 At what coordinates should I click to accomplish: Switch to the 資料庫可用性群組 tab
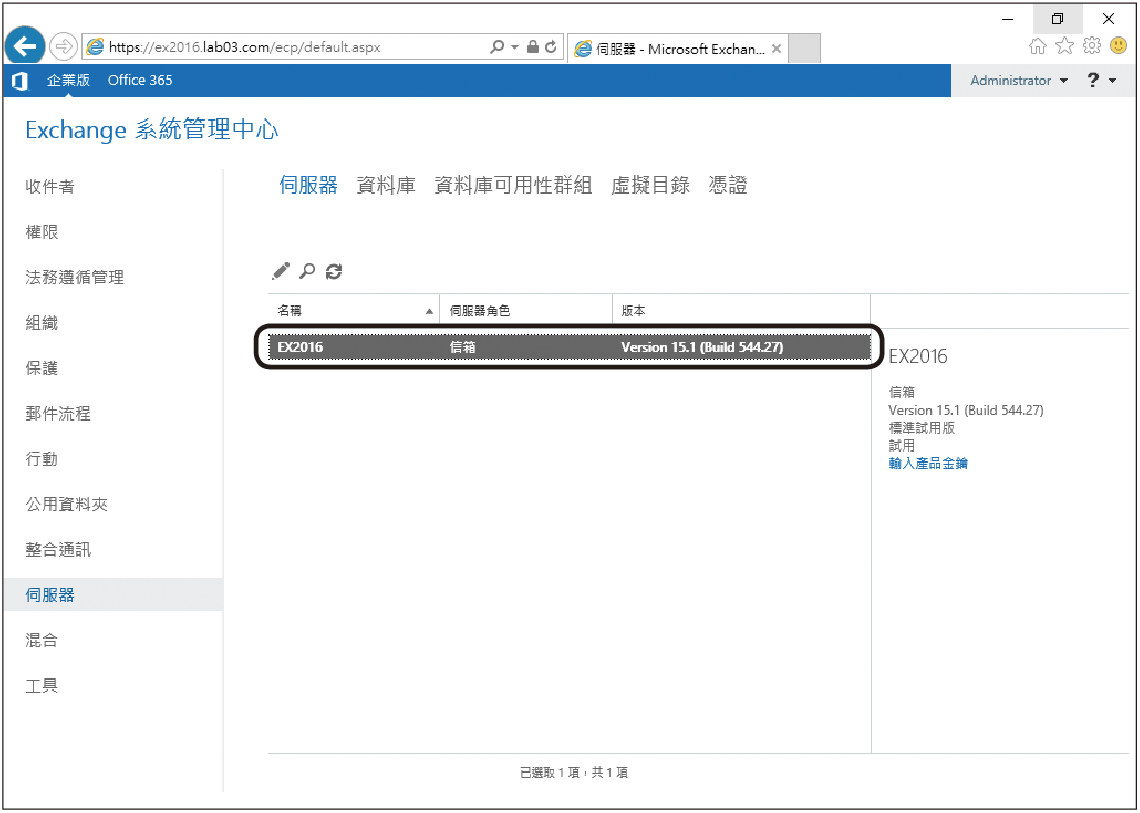click(x=513, y=185)
